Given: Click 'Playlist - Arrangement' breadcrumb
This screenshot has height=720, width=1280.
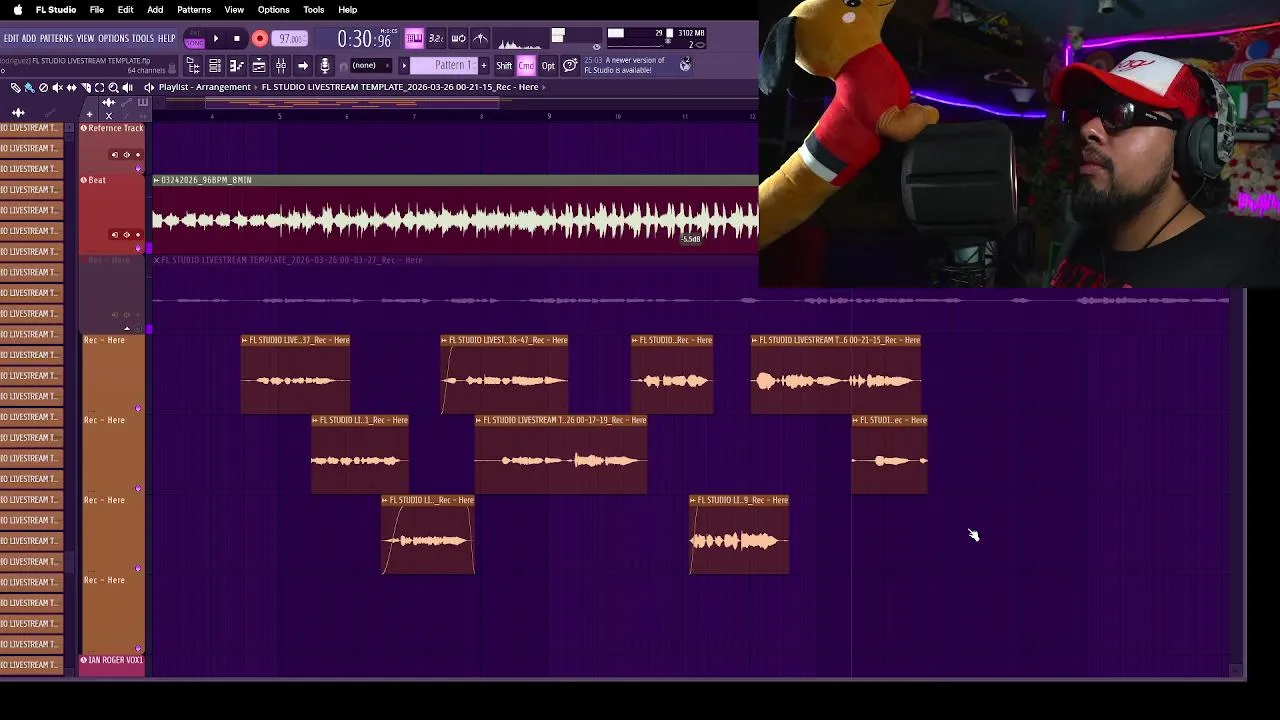Looking at the screenshot, I should pyautogui.click(x=204, y=87).
